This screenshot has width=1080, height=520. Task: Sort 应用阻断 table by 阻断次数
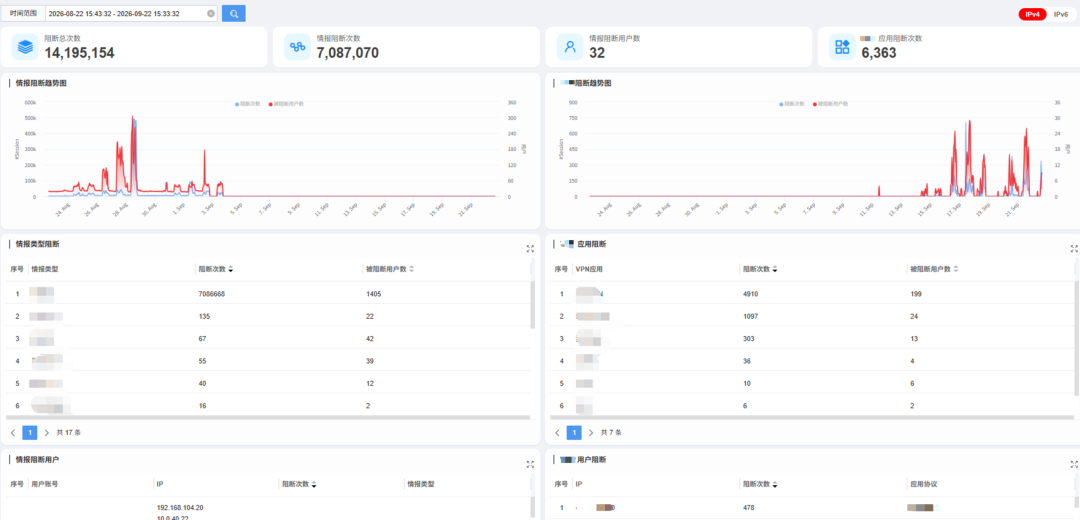[x=774, y=269]
